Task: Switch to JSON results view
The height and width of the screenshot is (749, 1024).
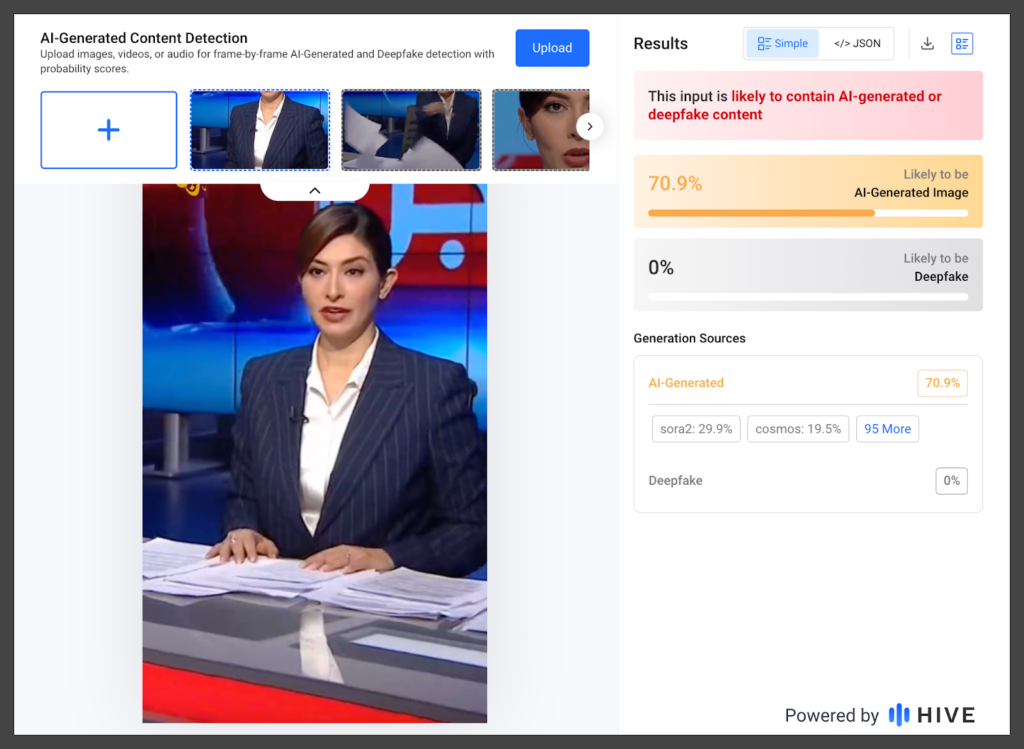Action: click(857, 44)
